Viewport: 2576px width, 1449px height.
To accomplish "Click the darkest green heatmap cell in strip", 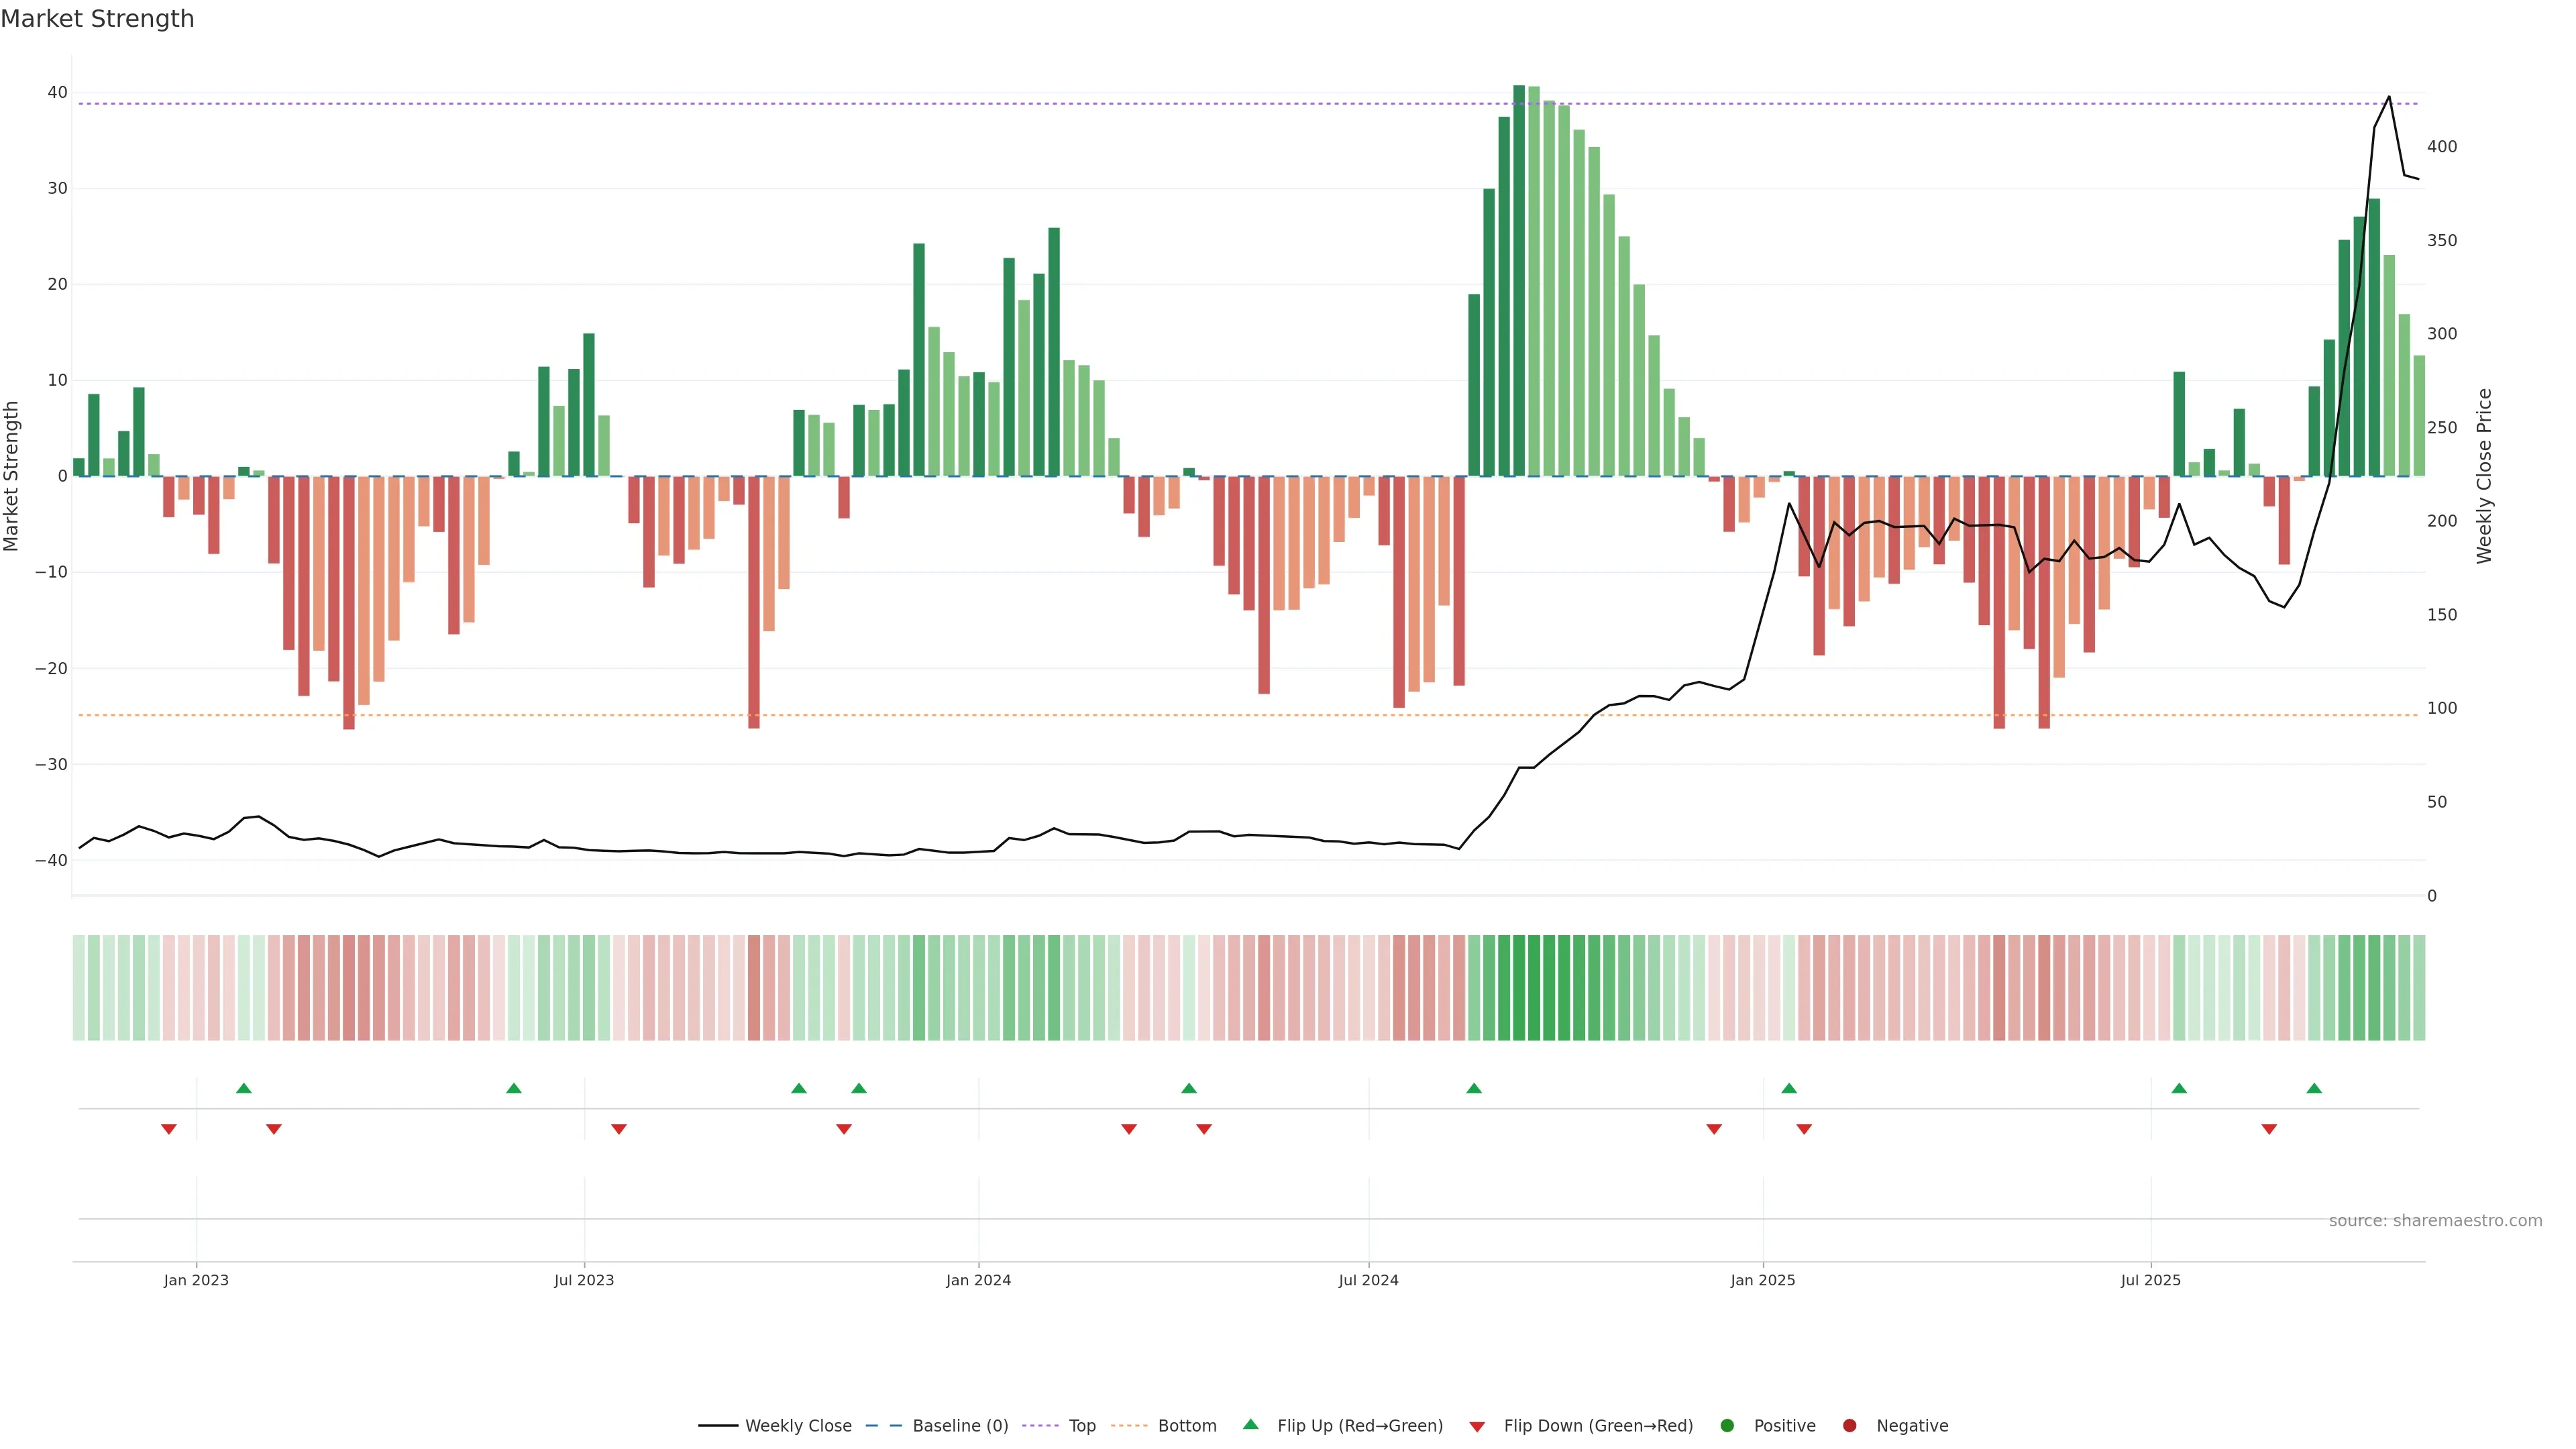I will tap(1519, 987).
